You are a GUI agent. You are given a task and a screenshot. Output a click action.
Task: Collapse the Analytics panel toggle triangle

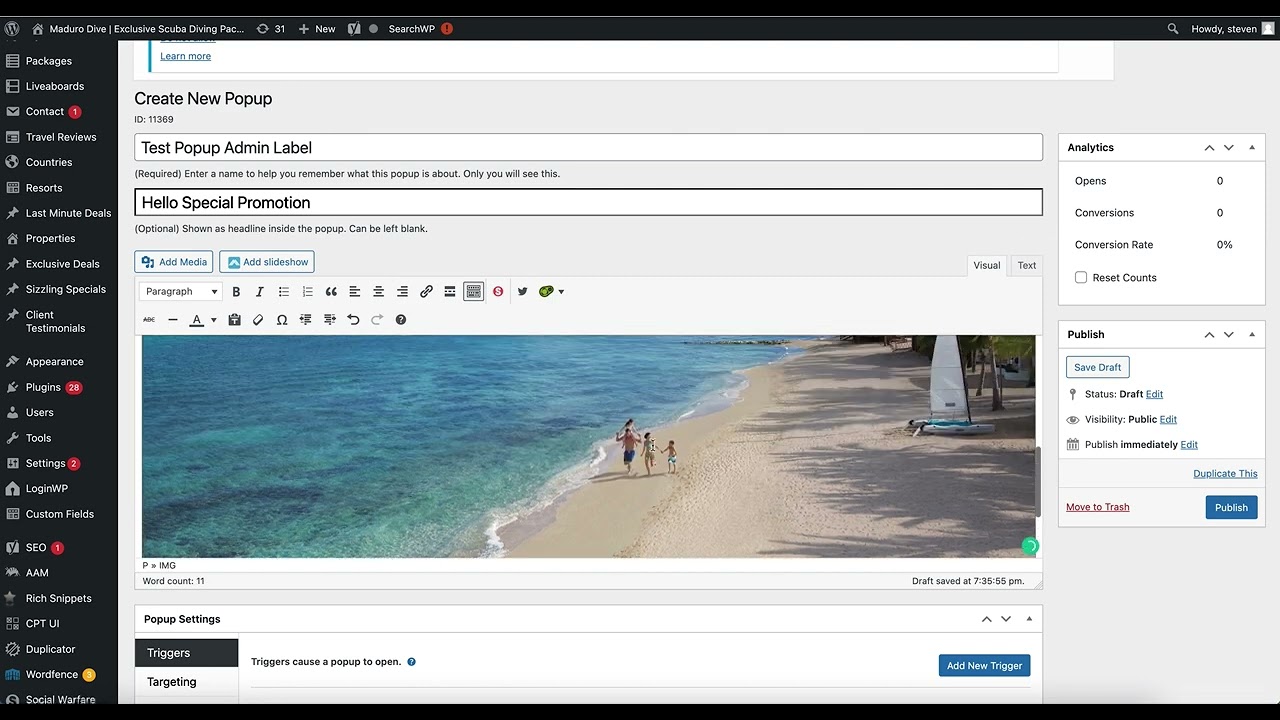coord(1252,147)
